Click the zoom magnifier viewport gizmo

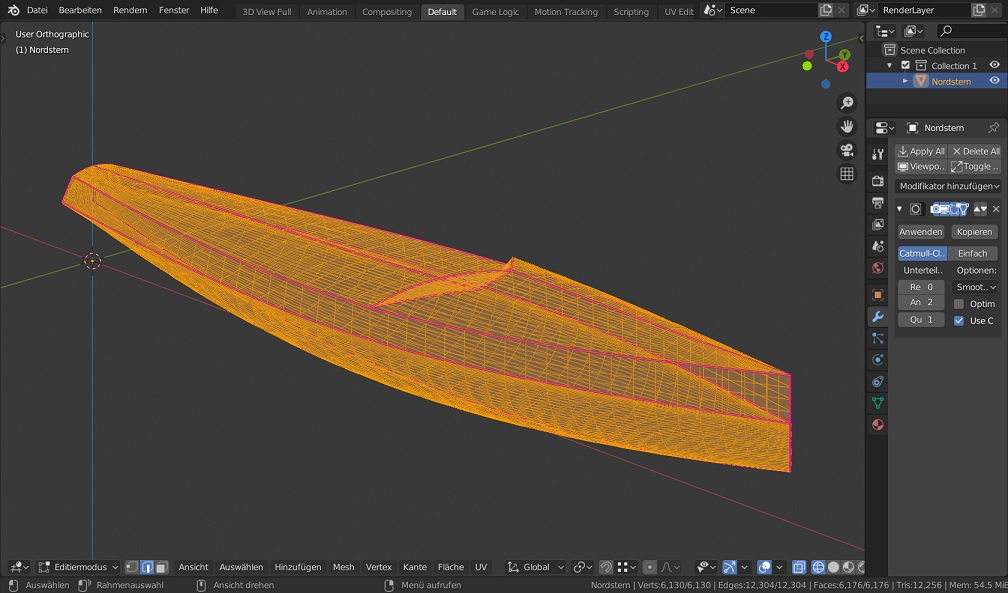pos(847,103)
